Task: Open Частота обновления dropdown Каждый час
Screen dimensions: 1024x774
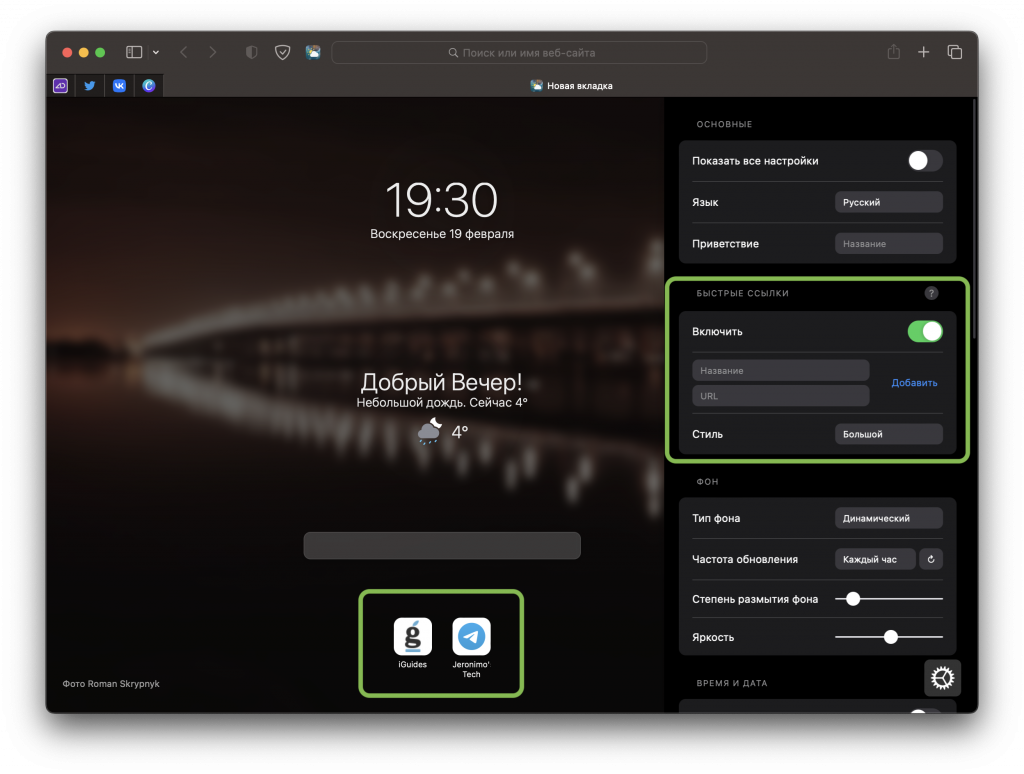Action: 875,559
